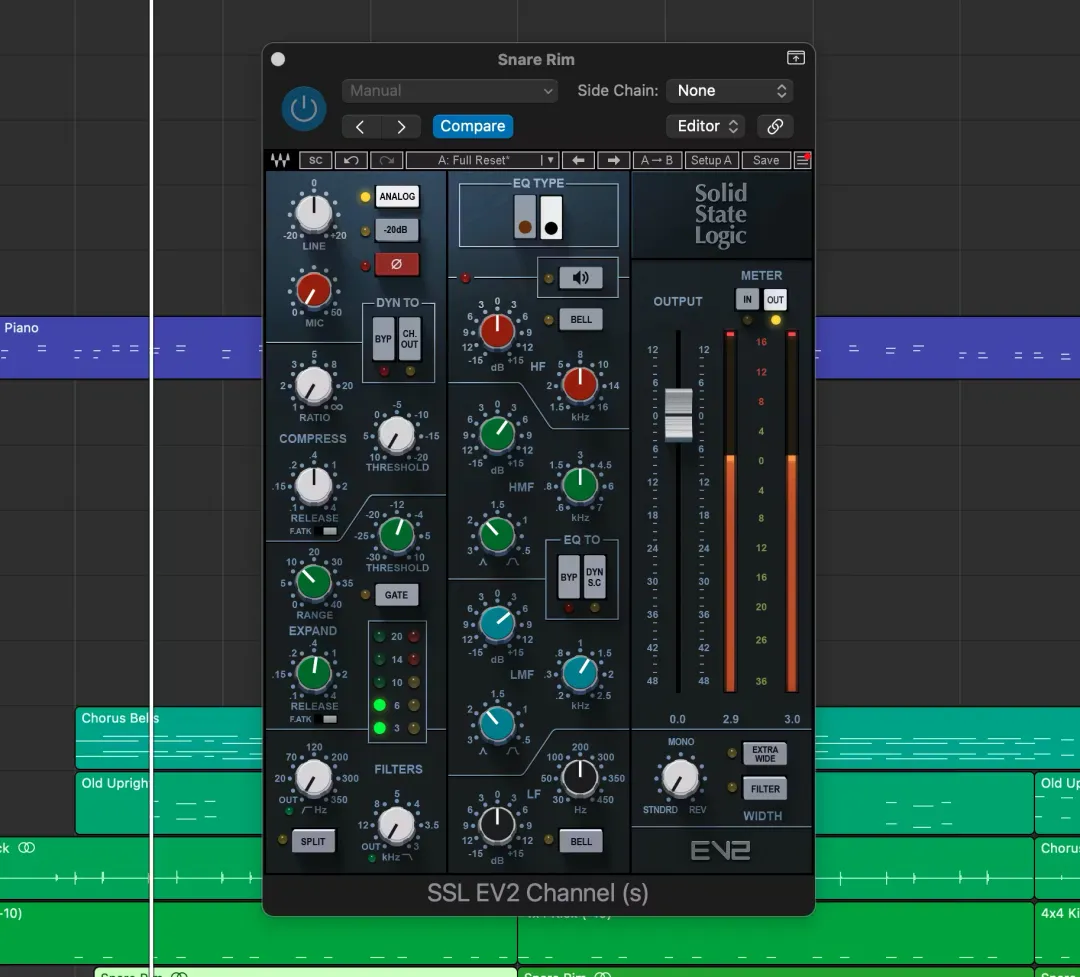The width and height of the screenshot is (1080, 977).
Task: Open the Editor view dropdown
Action: click(x=707, y=126)
